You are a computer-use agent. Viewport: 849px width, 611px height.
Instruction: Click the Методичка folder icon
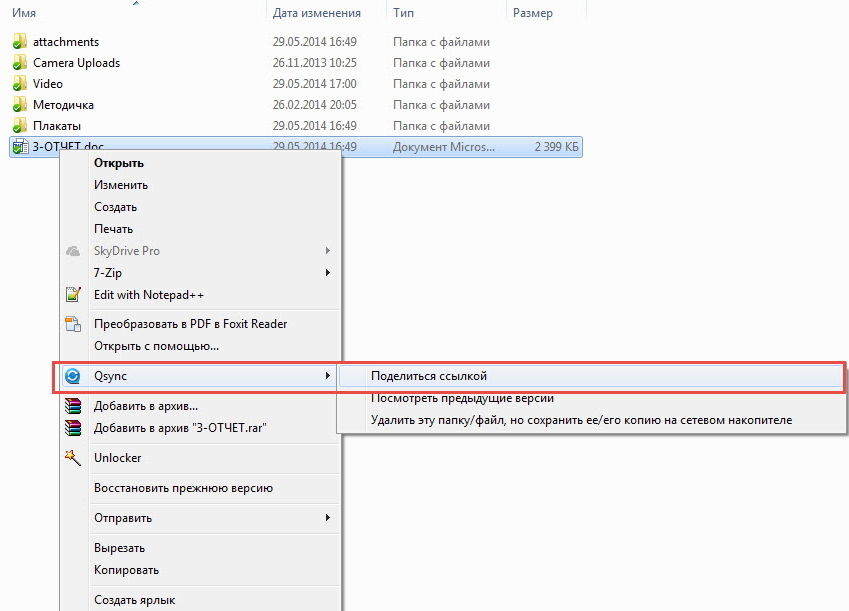click(x=19, y=105)
